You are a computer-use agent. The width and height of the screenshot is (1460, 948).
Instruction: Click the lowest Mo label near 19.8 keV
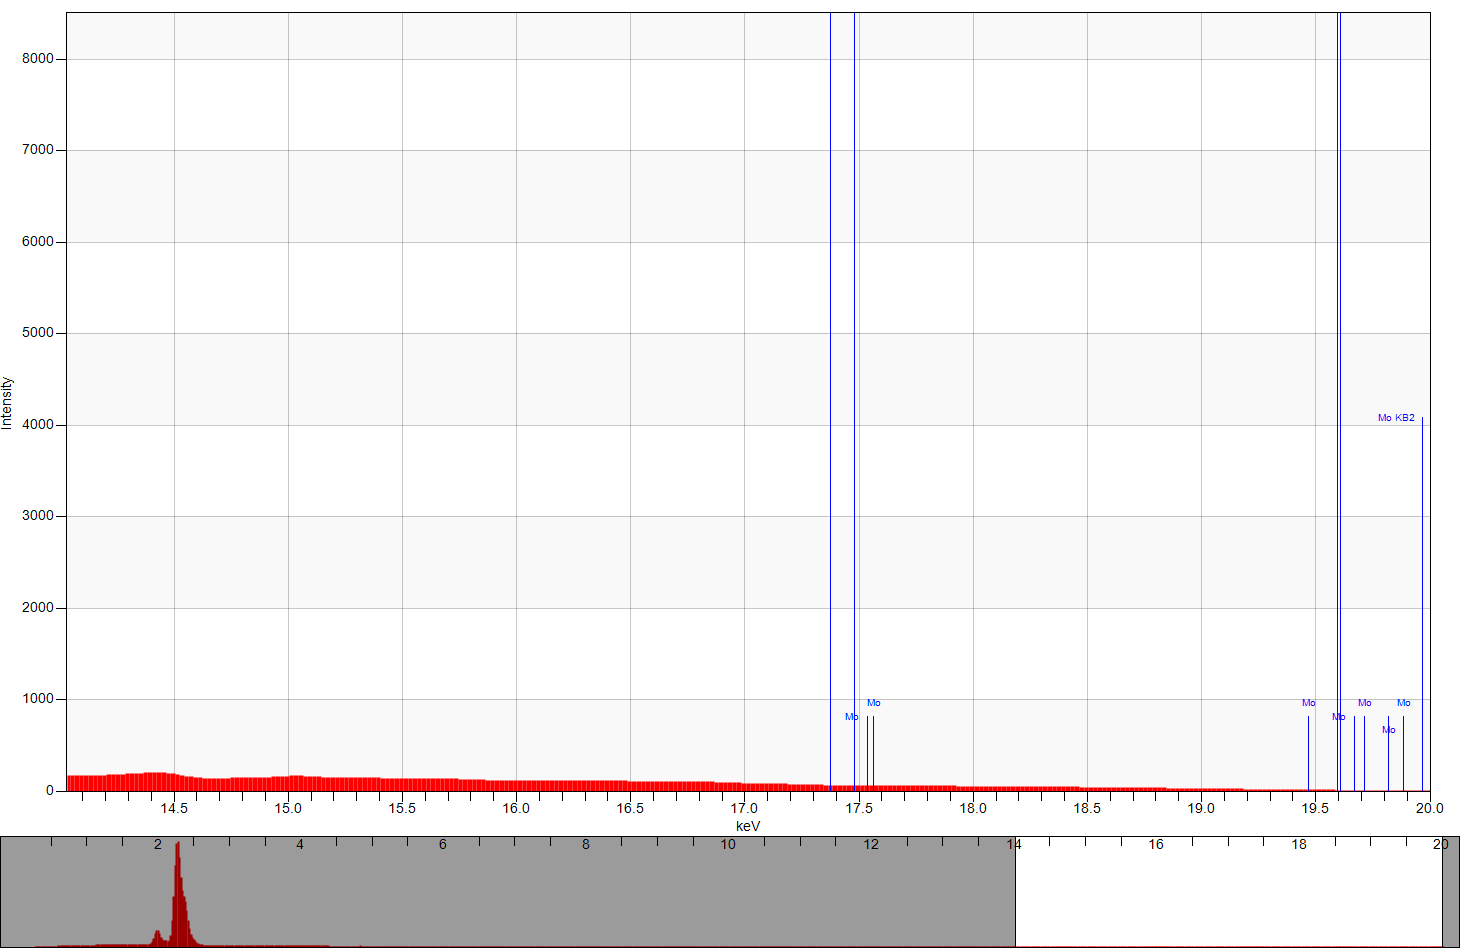click(1388, 730)
